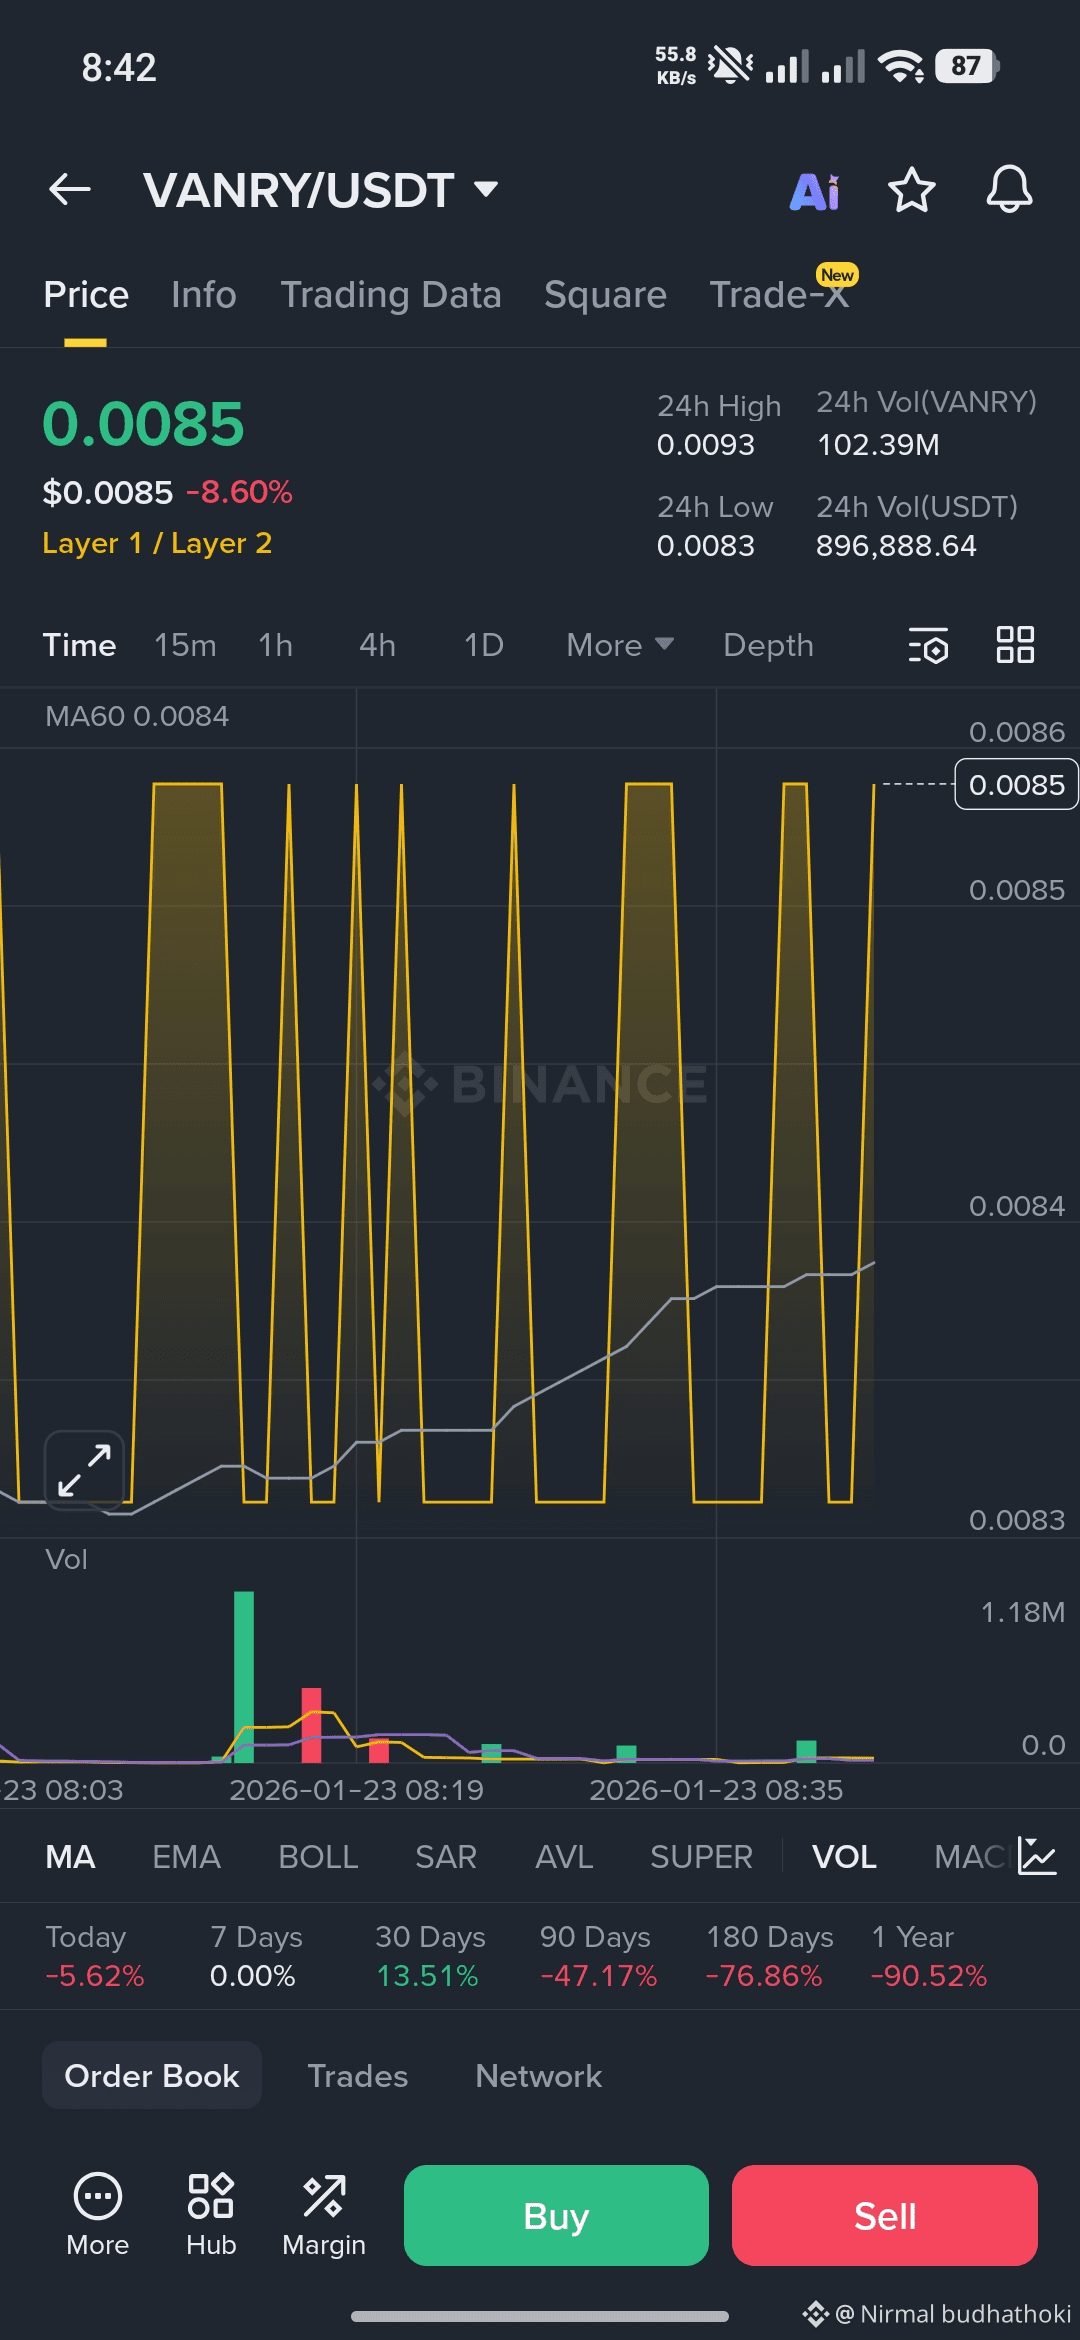Open the Trade-X tab

coord(779,295)
